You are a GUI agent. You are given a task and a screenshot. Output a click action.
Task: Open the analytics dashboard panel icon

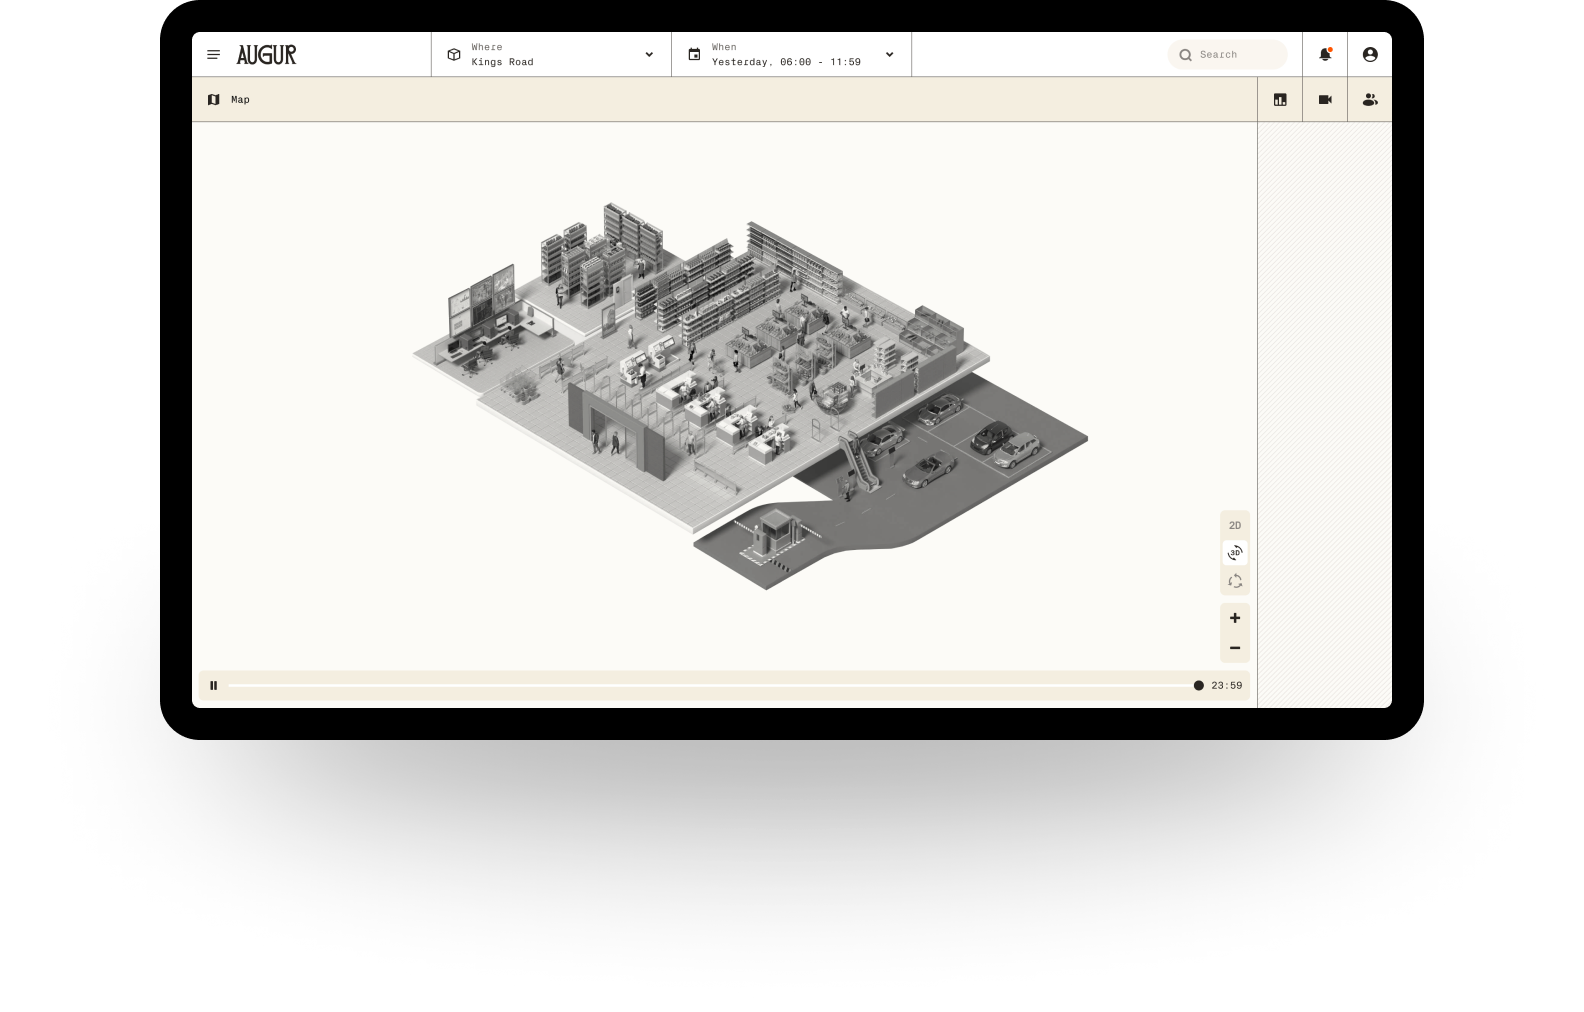(1280, 100)
